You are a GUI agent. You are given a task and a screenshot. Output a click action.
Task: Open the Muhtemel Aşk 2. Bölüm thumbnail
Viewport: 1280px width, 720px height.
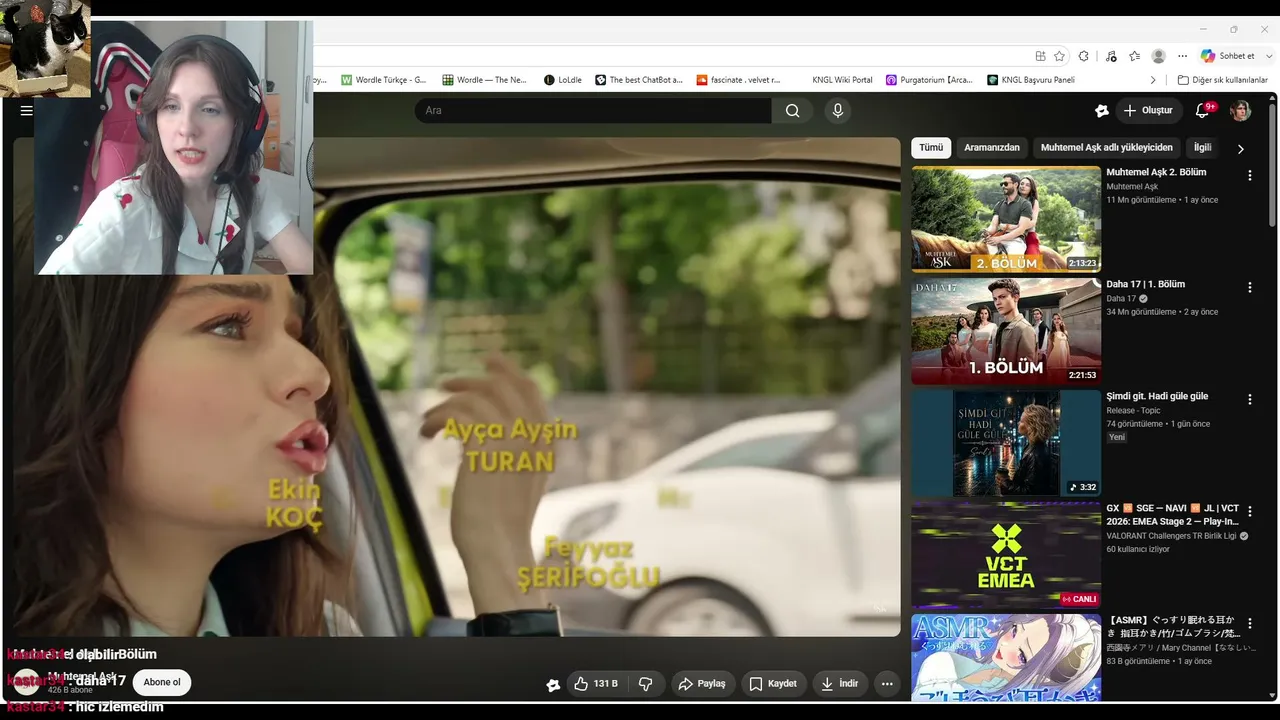point(1006,219)
